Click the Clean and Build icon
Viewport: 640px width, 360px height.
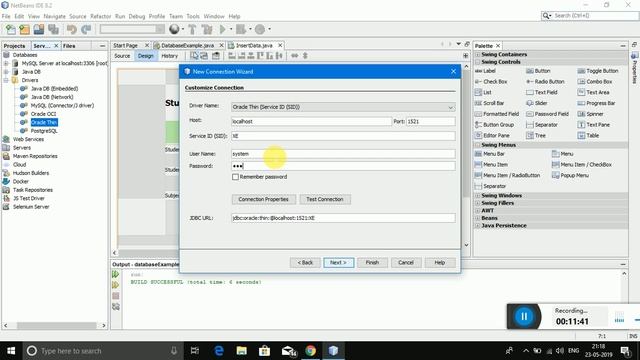click(207, 29)
